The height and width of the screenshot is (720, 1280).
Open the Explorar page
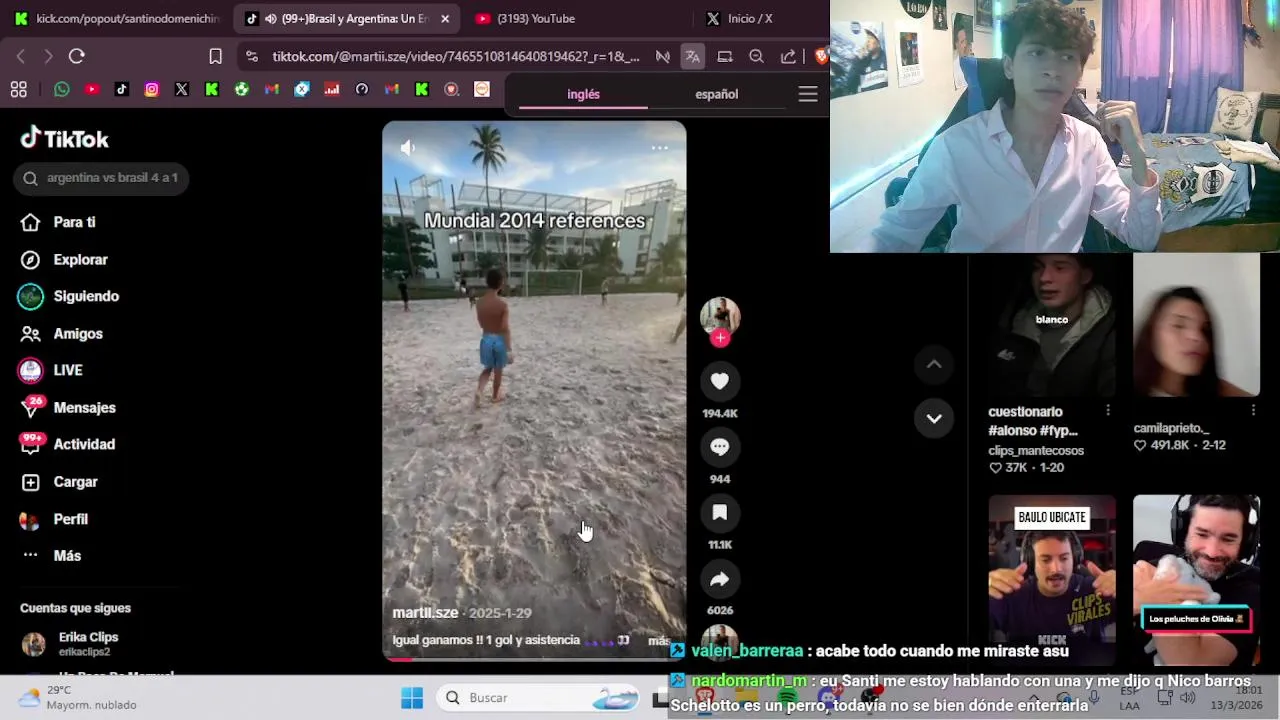65,259
